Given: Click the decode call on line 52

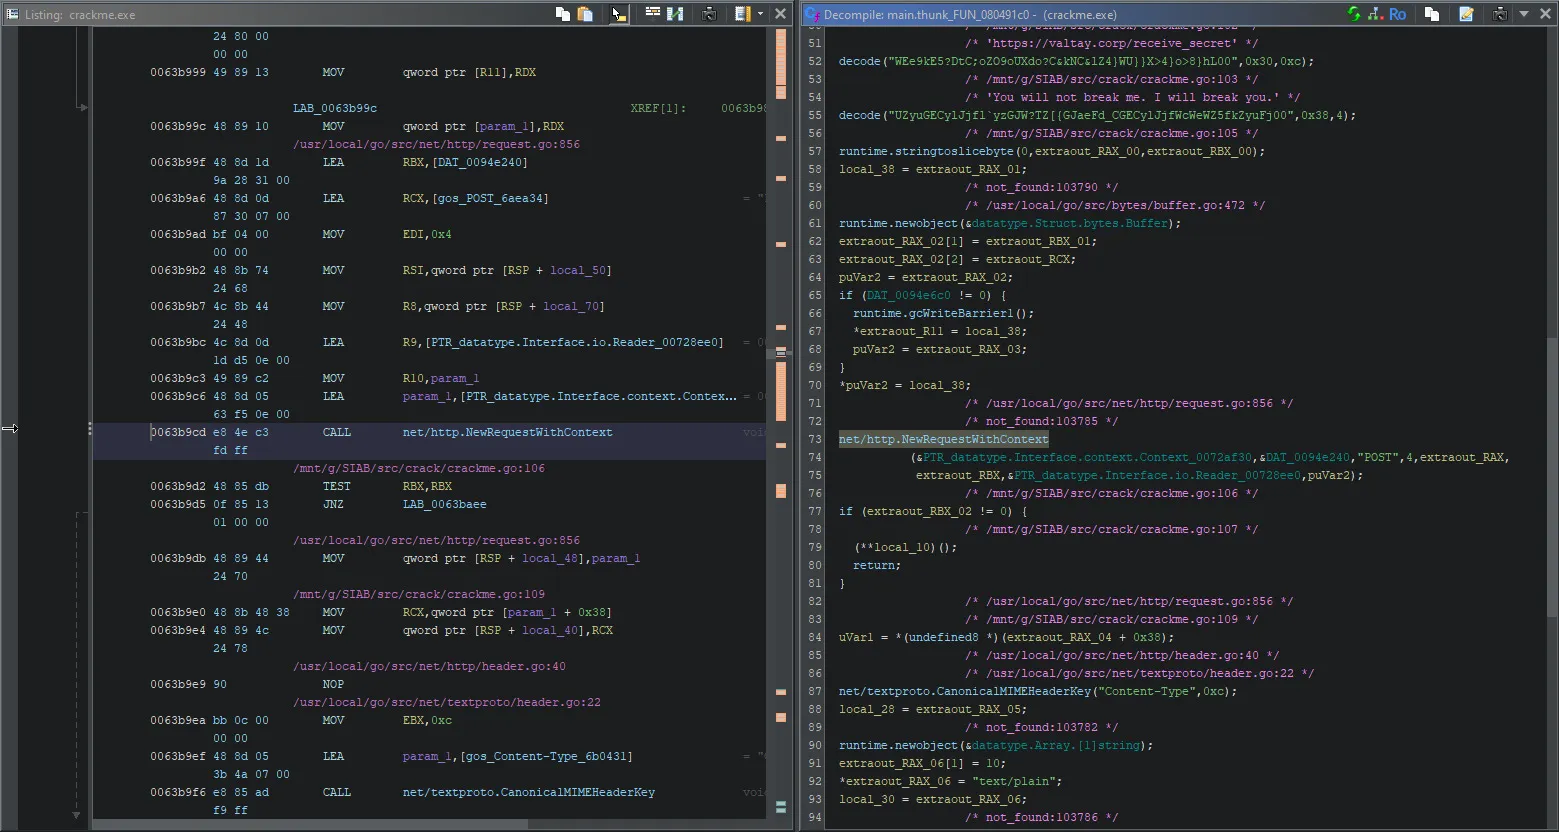Looking at the screenshot, I should [859, 61].
